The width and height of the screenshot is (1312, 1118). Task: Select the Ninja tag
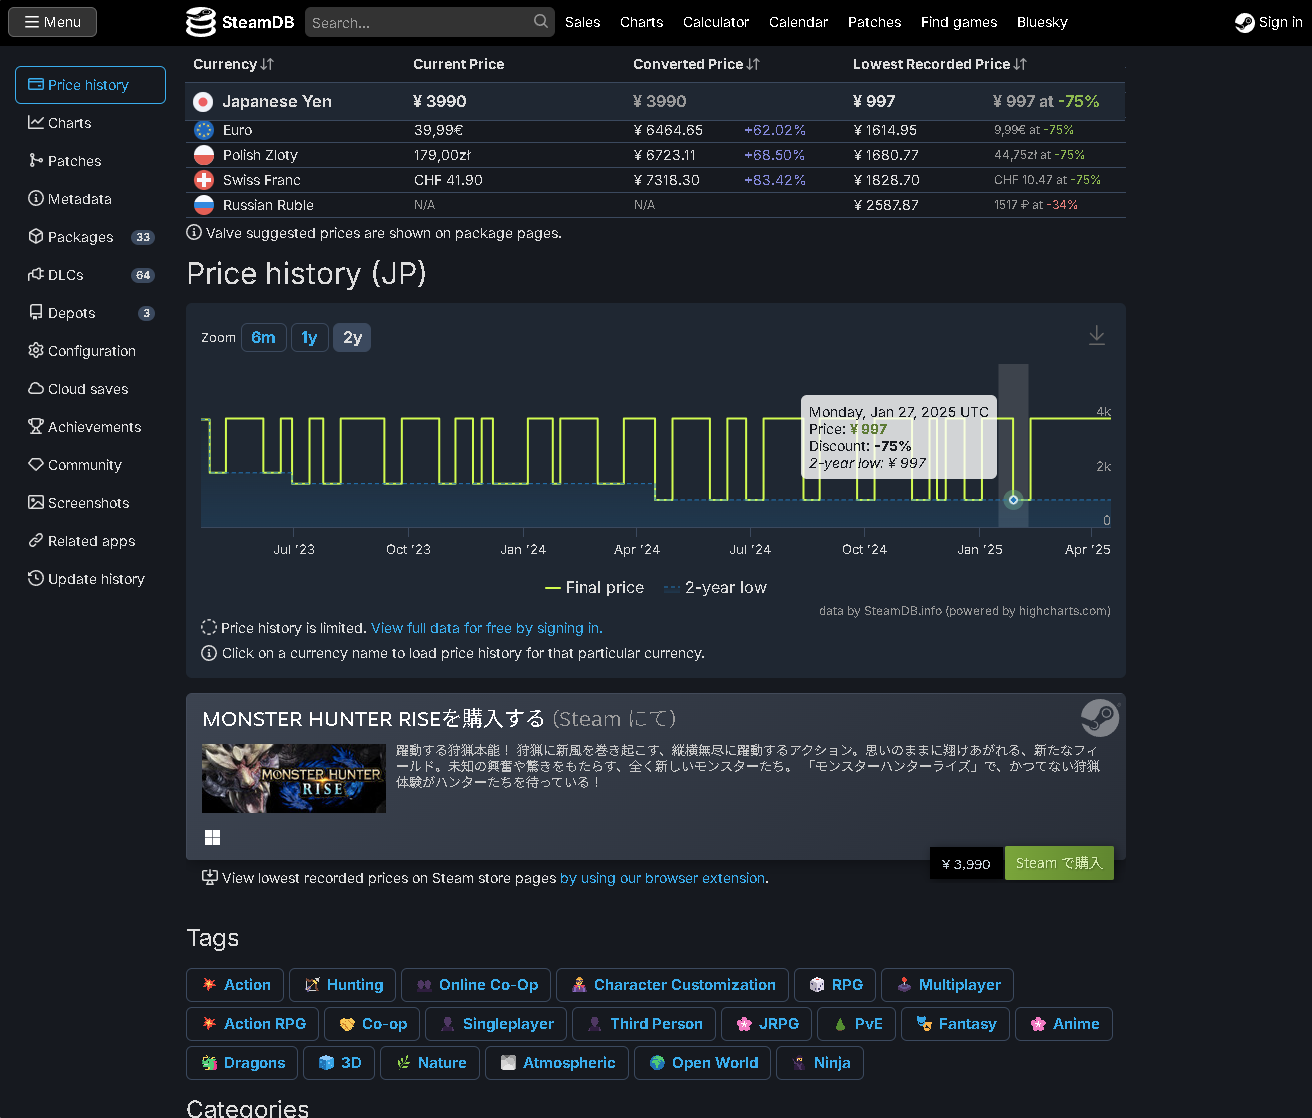pyautogui.click(x=820, y=1063)
